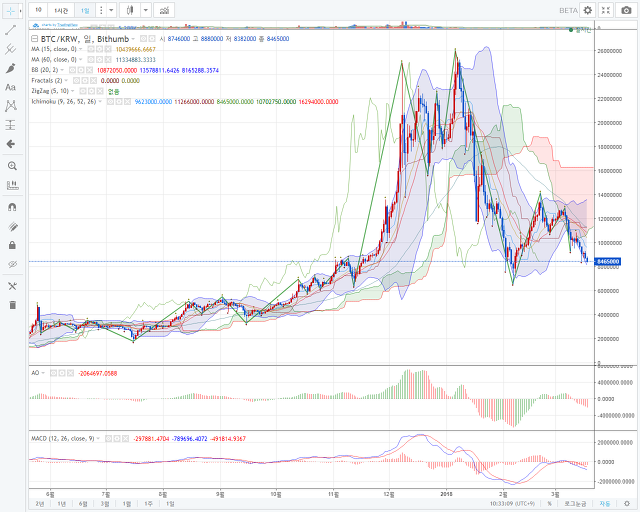Take a snapshot with the camera icon
Viewport: 640px width, 512px height.
pyautogui.click(x=626, y=10)
